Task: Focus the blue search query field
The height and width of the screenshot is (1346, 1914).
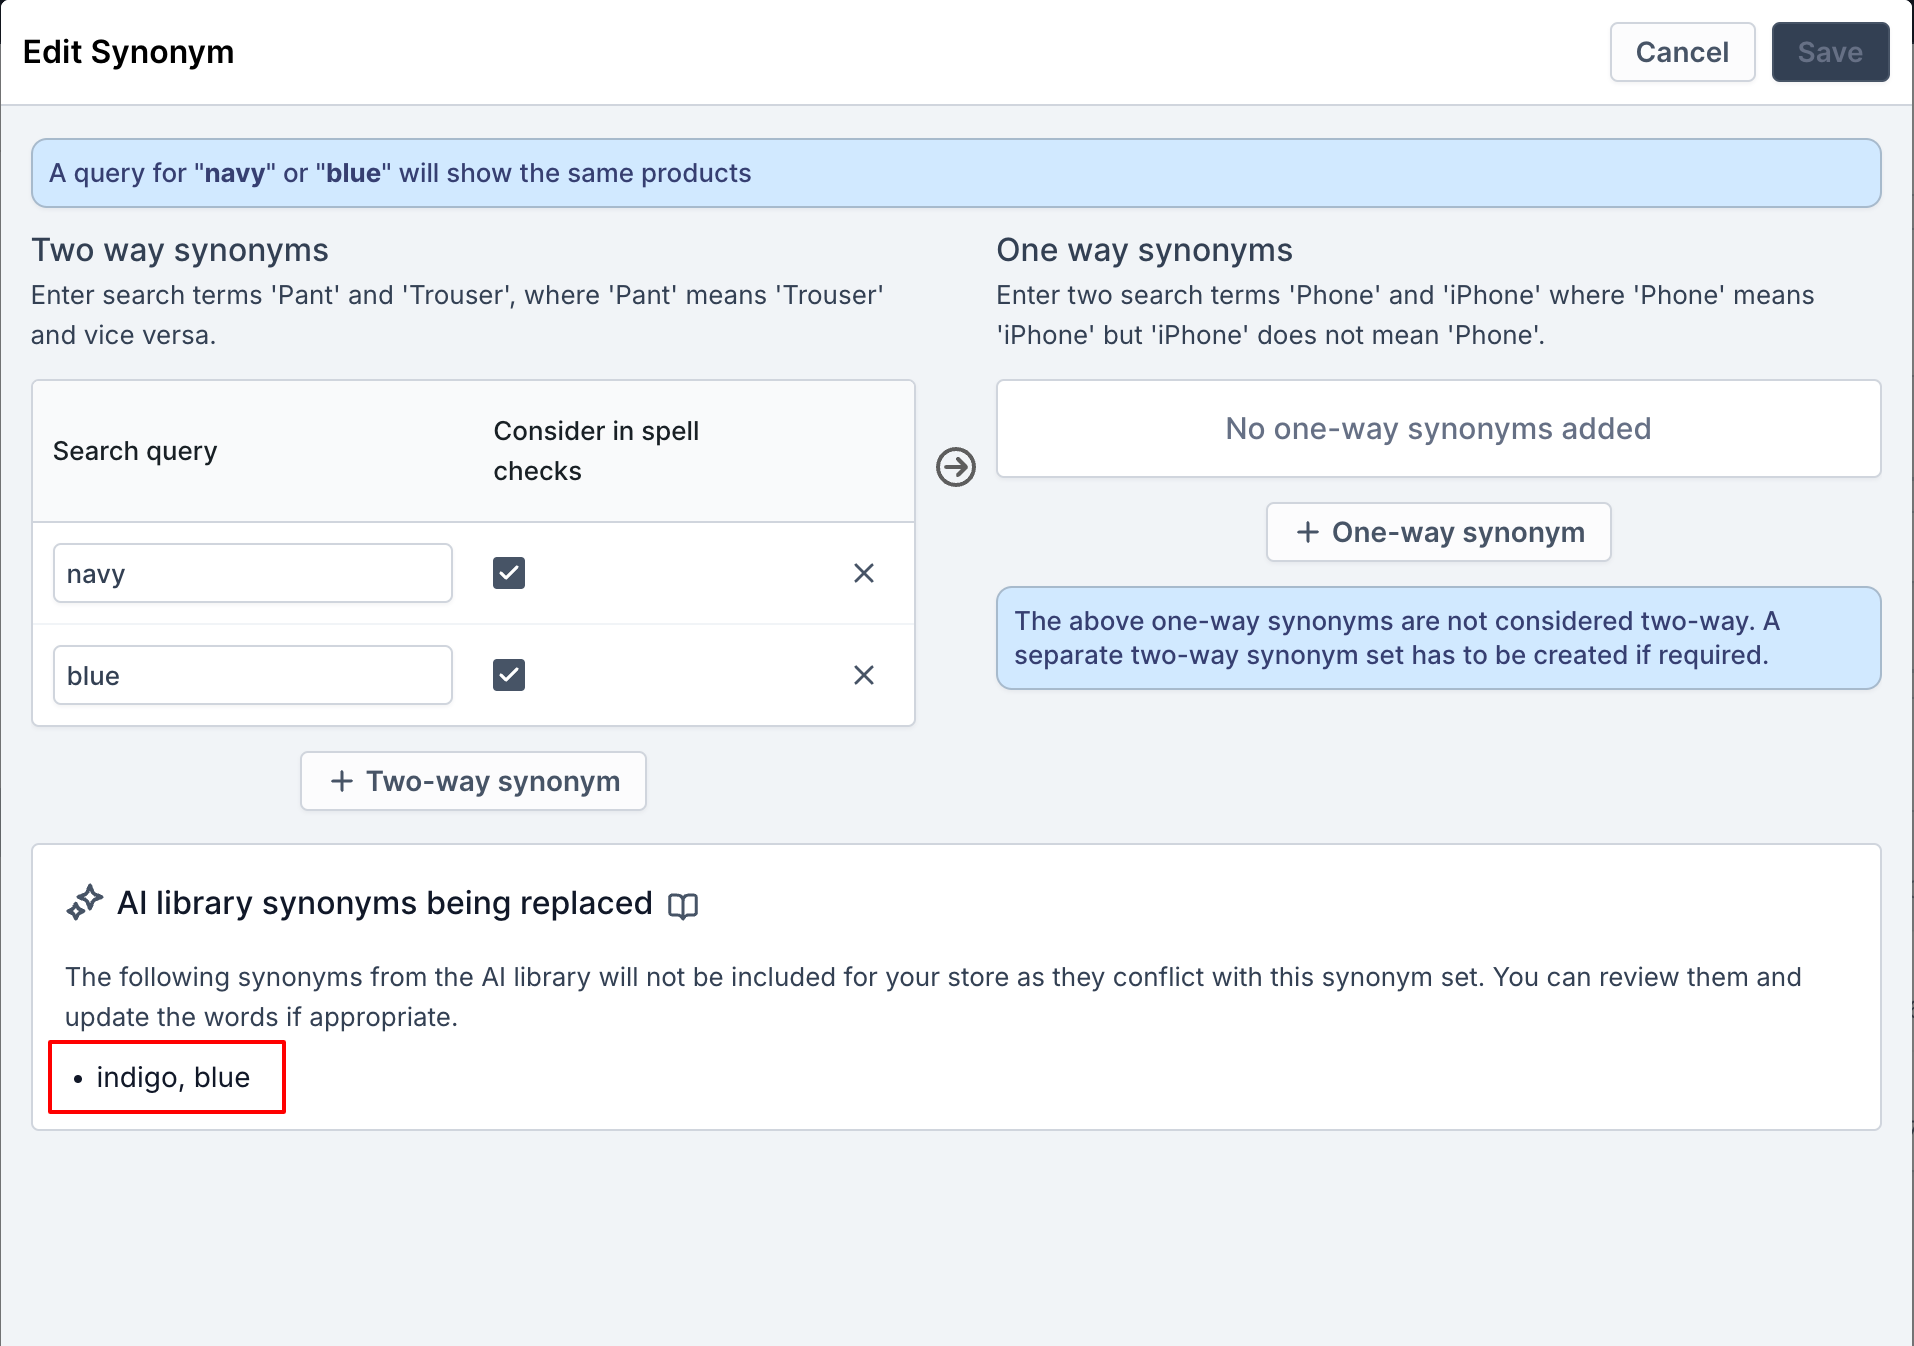Action: pos(253,675)
